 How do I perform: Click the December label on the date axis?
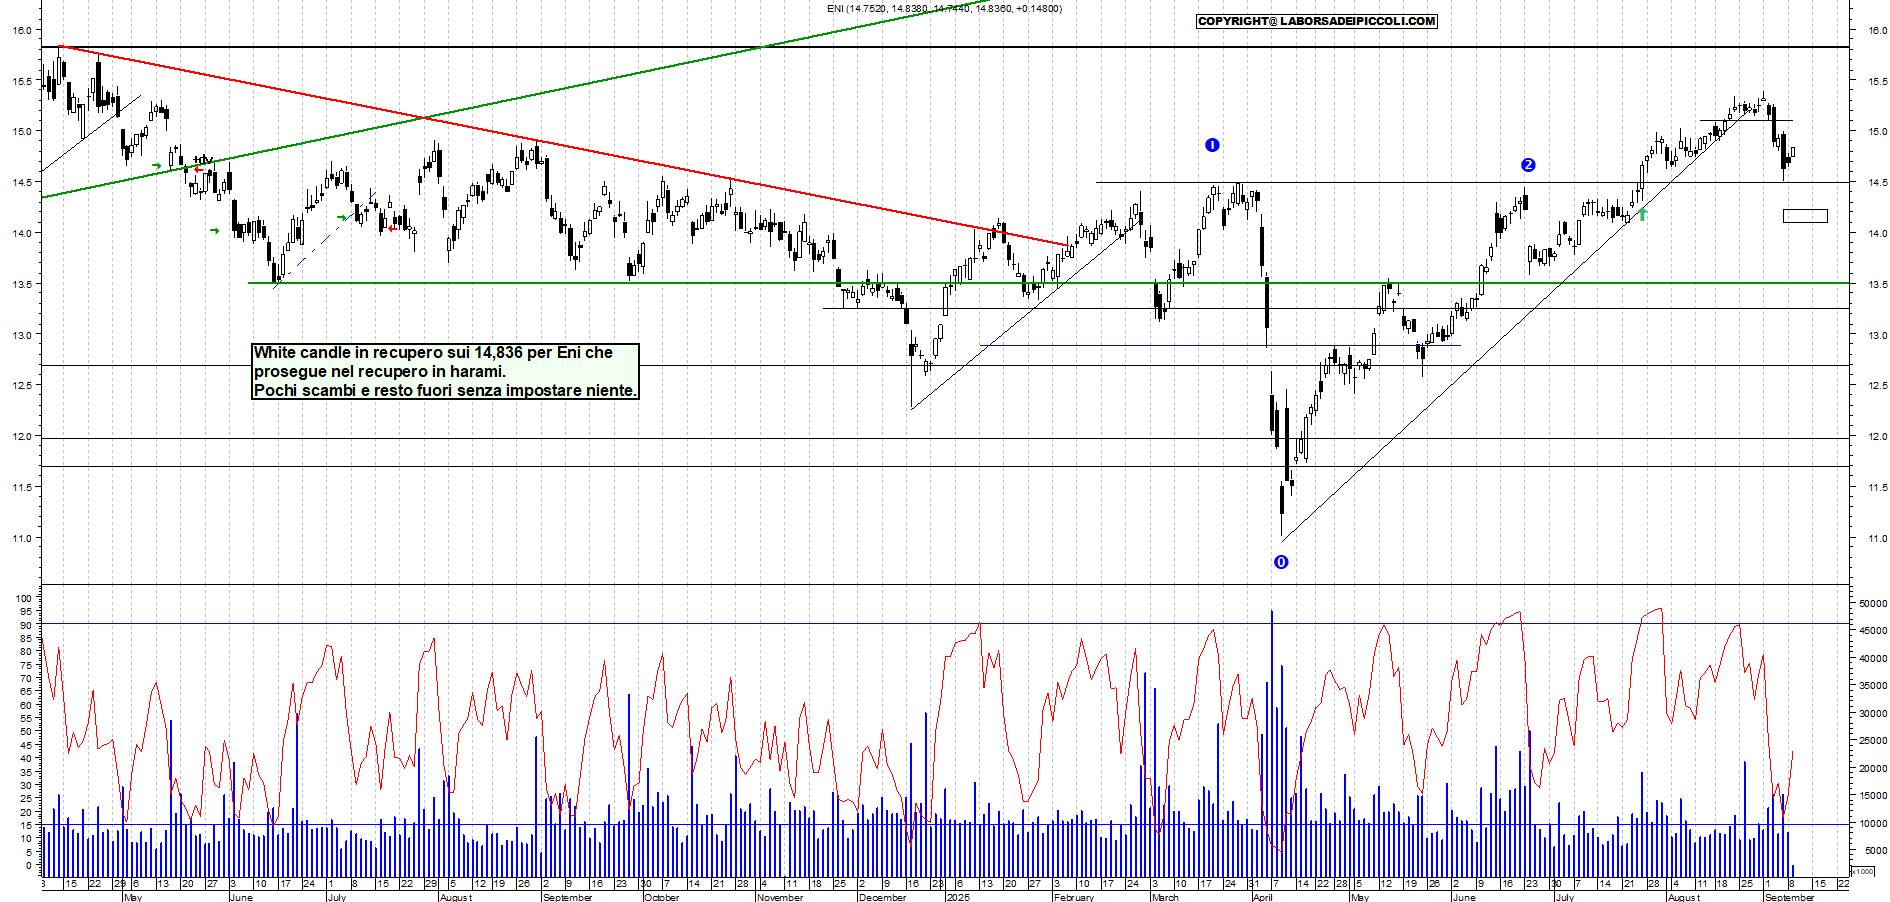click(x=883, y=897)
